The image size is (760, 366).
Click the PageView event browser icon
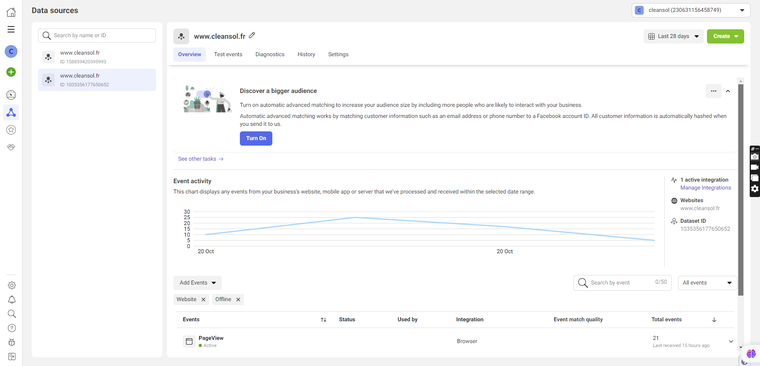point(189,341)
